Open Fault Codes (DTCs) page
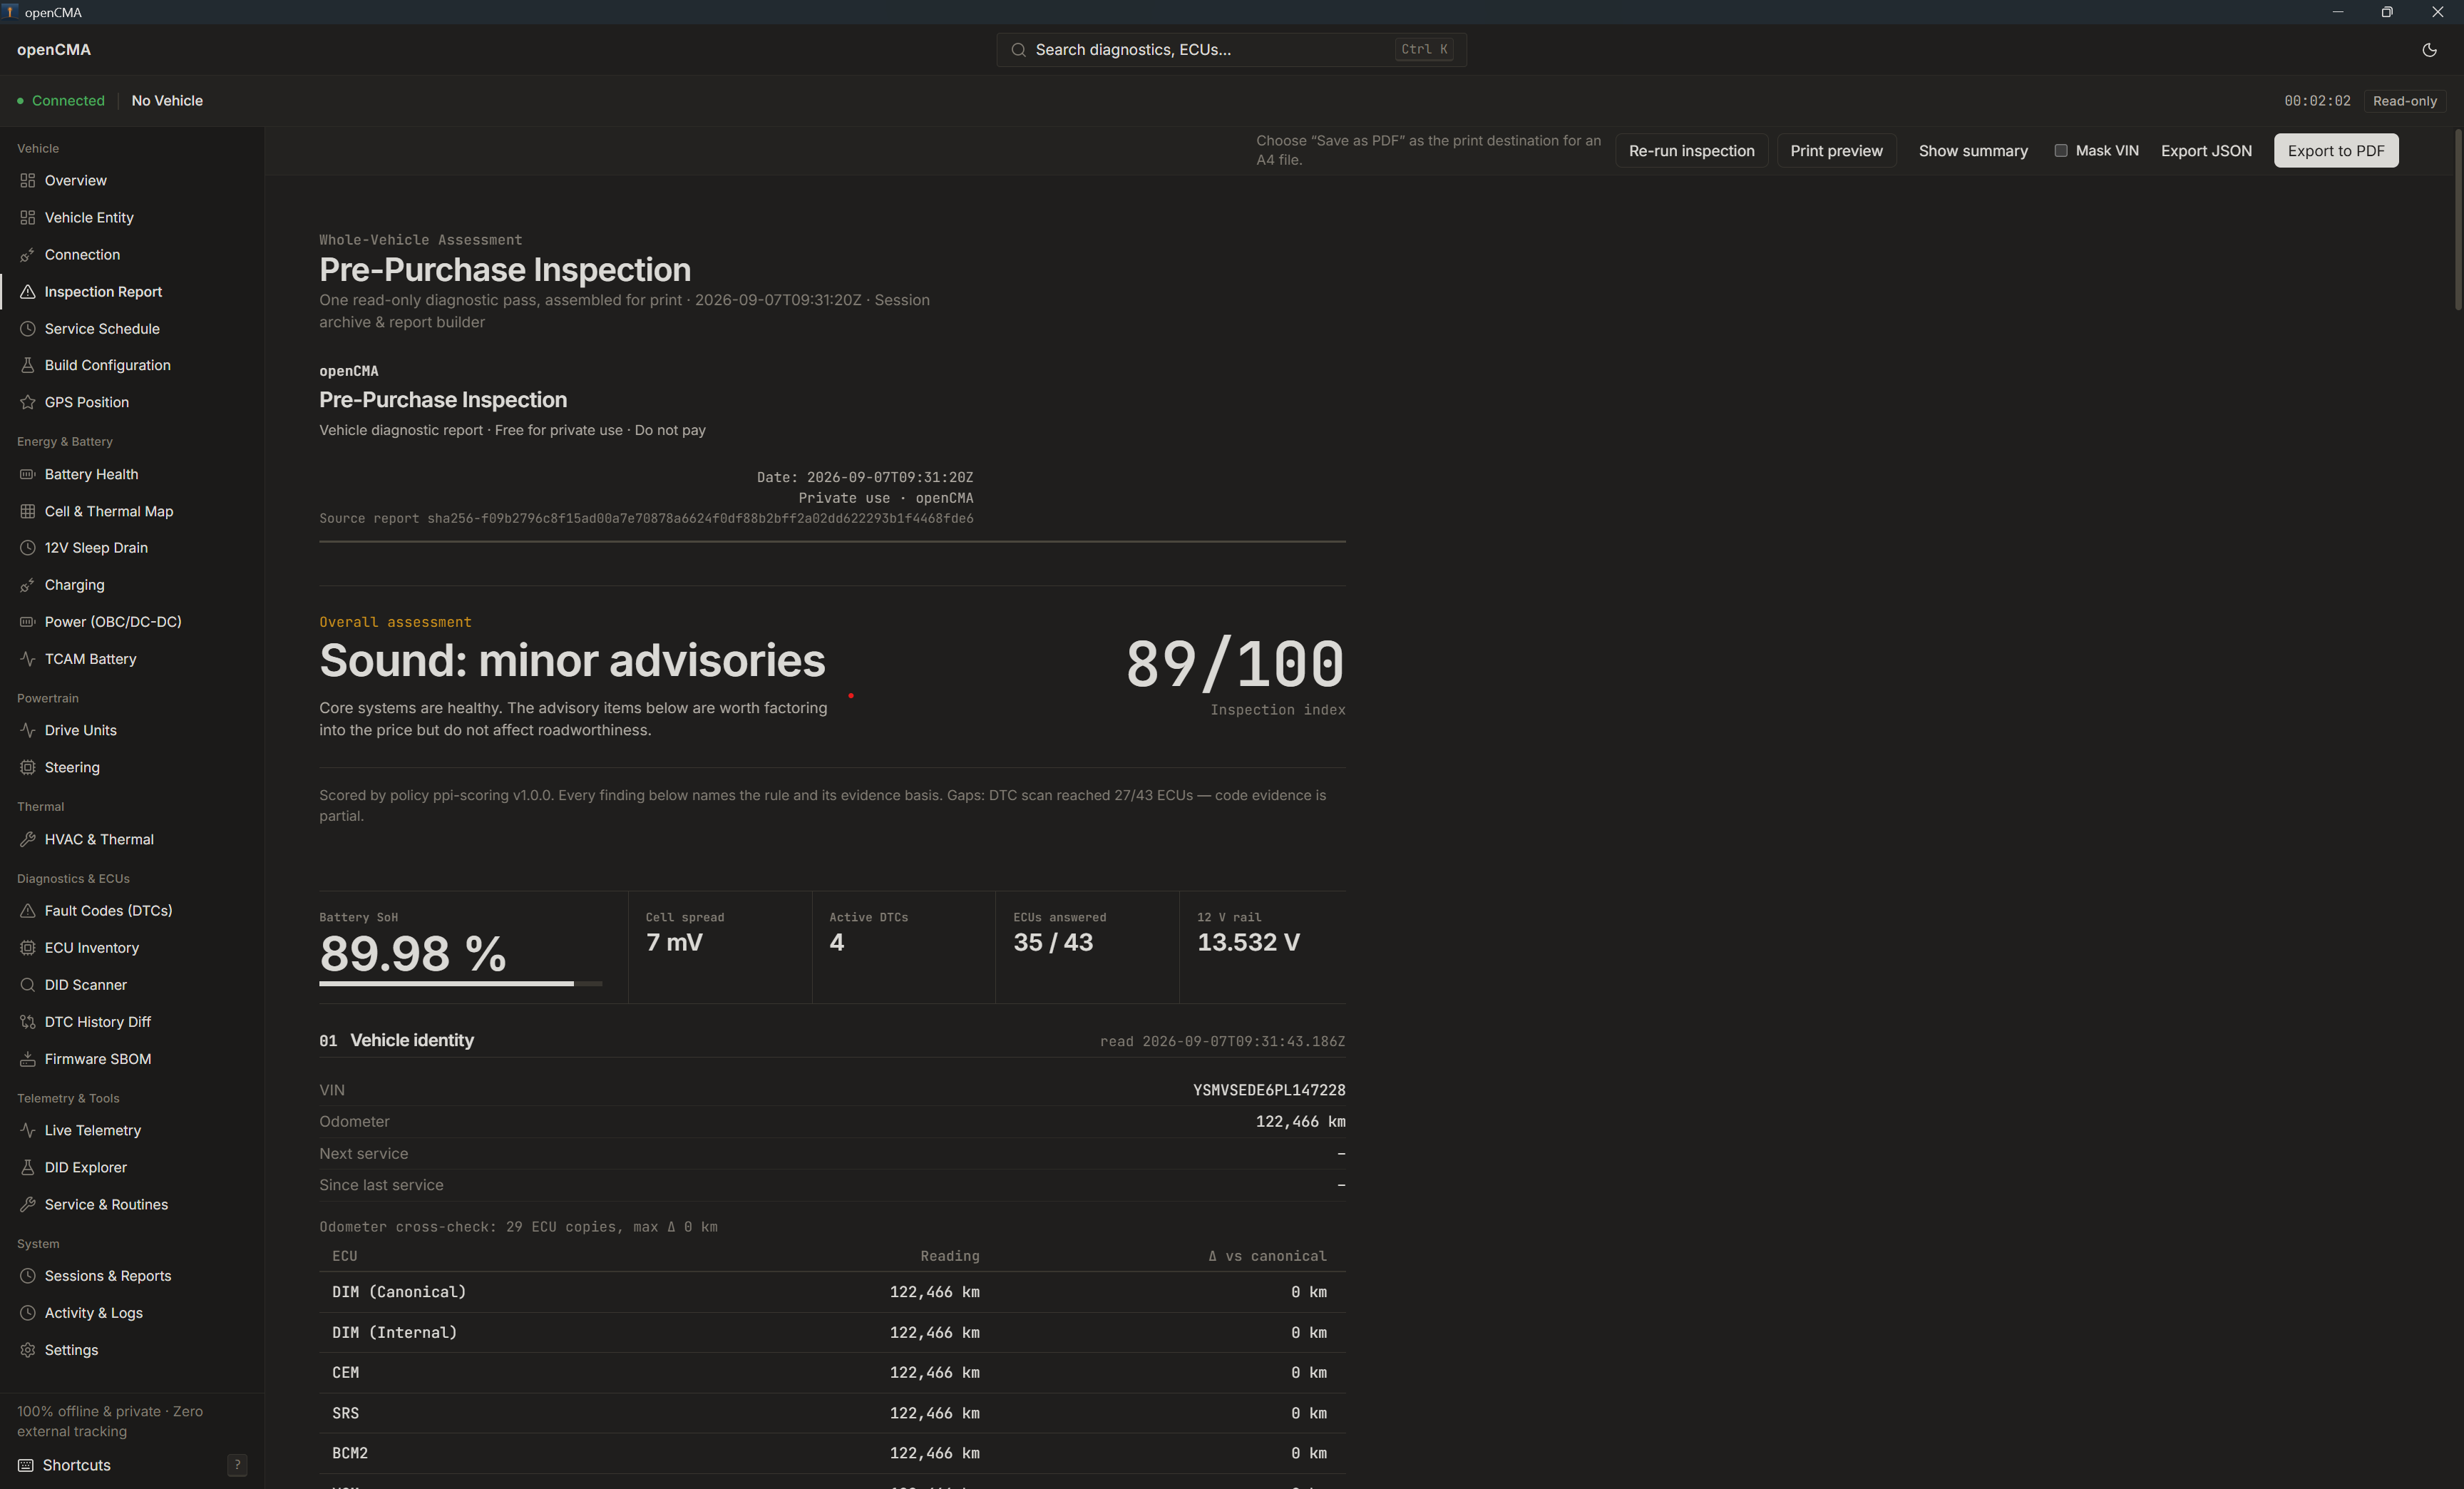Image resolution: width=2464 pixels, height=1489 pixels. tap(132, 911)
